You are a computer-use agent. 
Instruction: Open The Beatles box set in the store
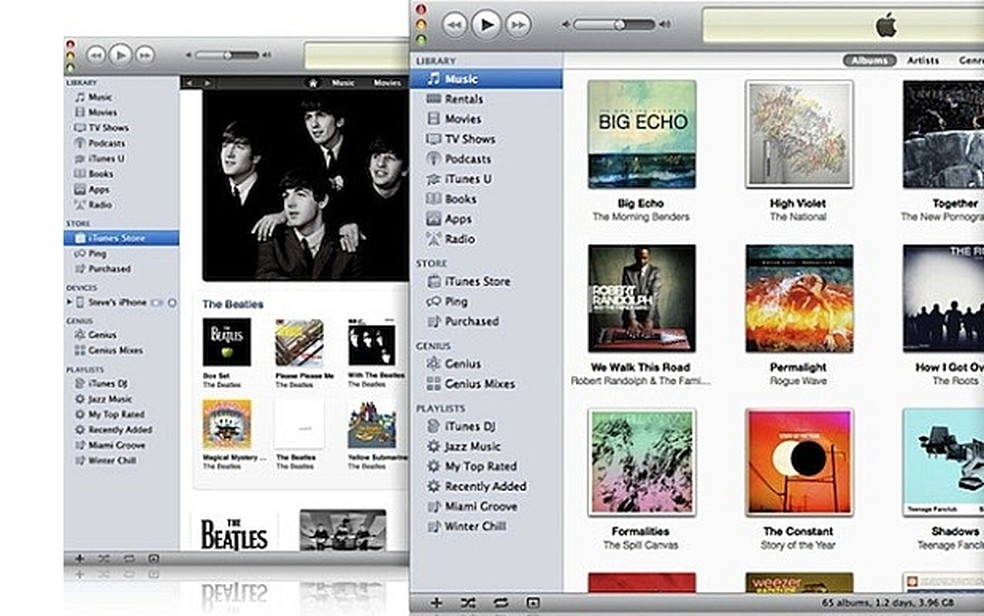(x=227, y=340)
